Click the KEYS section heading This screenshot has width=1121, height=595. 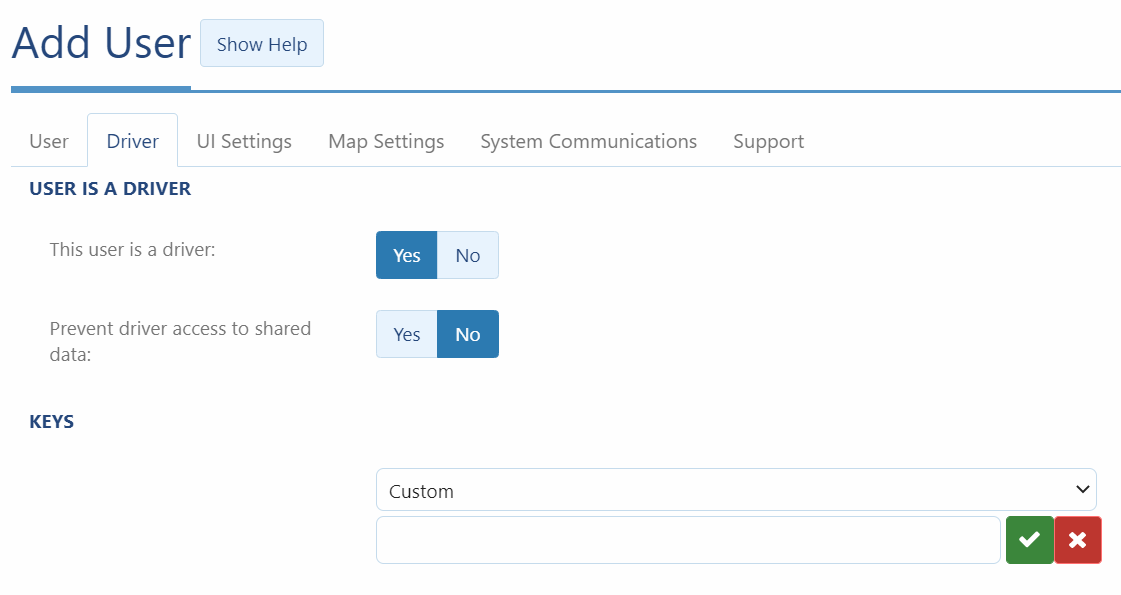pyautogui.click(x=52, y=421)
